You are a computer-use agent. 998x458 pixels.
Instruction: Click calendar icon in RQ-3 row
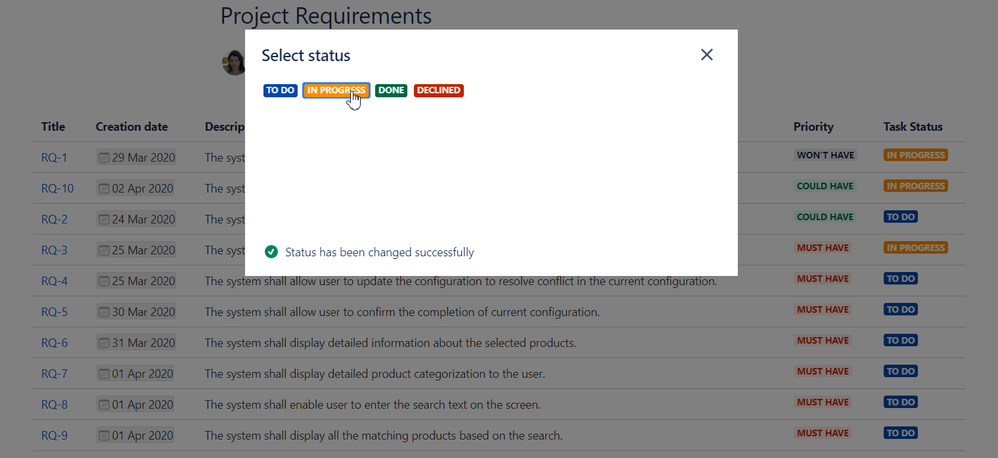pyautogui.click(x=104, y=250)
